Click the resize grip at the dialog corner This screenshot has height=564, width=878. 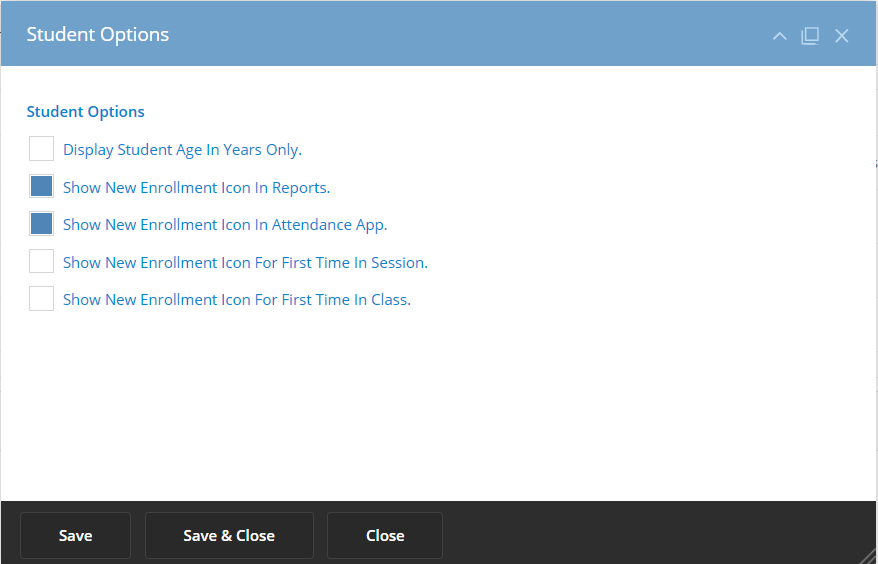(x=868, y=555)
